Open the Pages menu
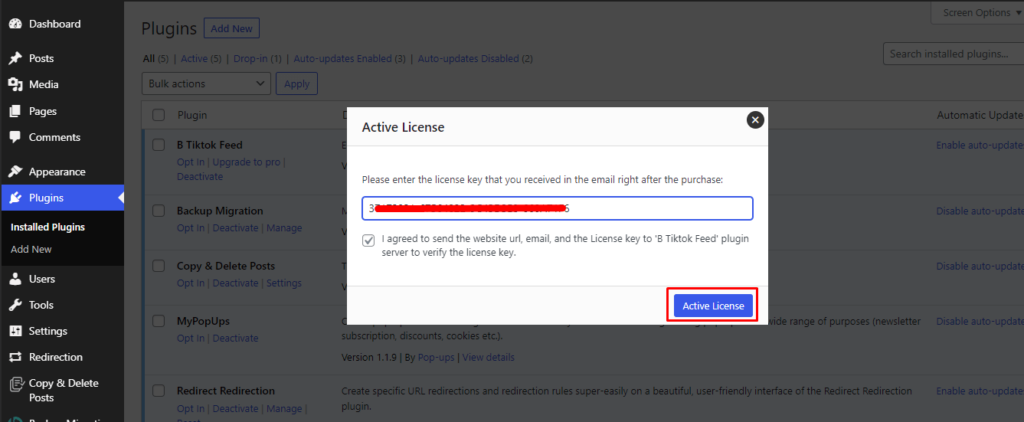Image resolution: width=1024 pixels, height=422 pixels. click(x=42, y=111)
